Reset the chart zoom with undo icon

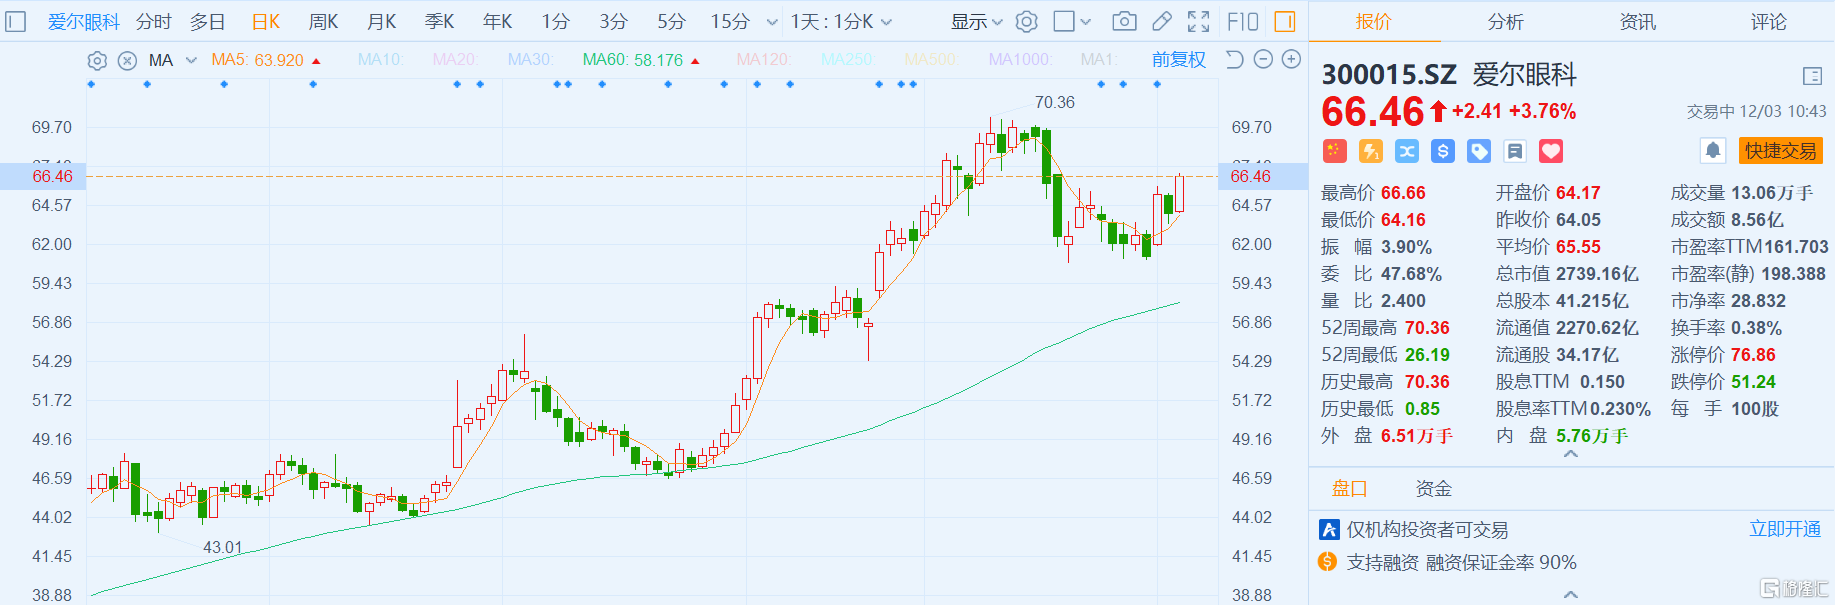point(1235,60)
